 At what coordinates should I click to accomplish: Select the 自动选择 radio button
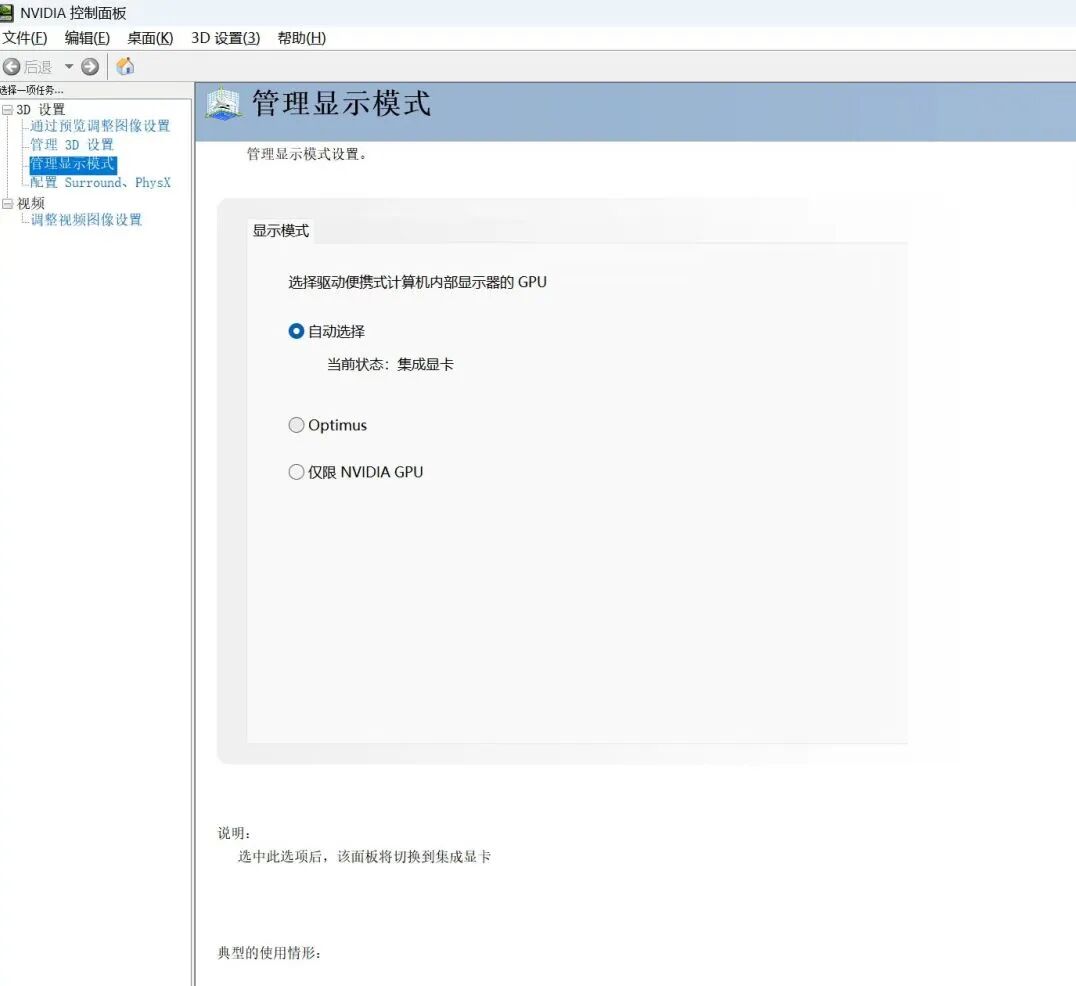point(296,331)
